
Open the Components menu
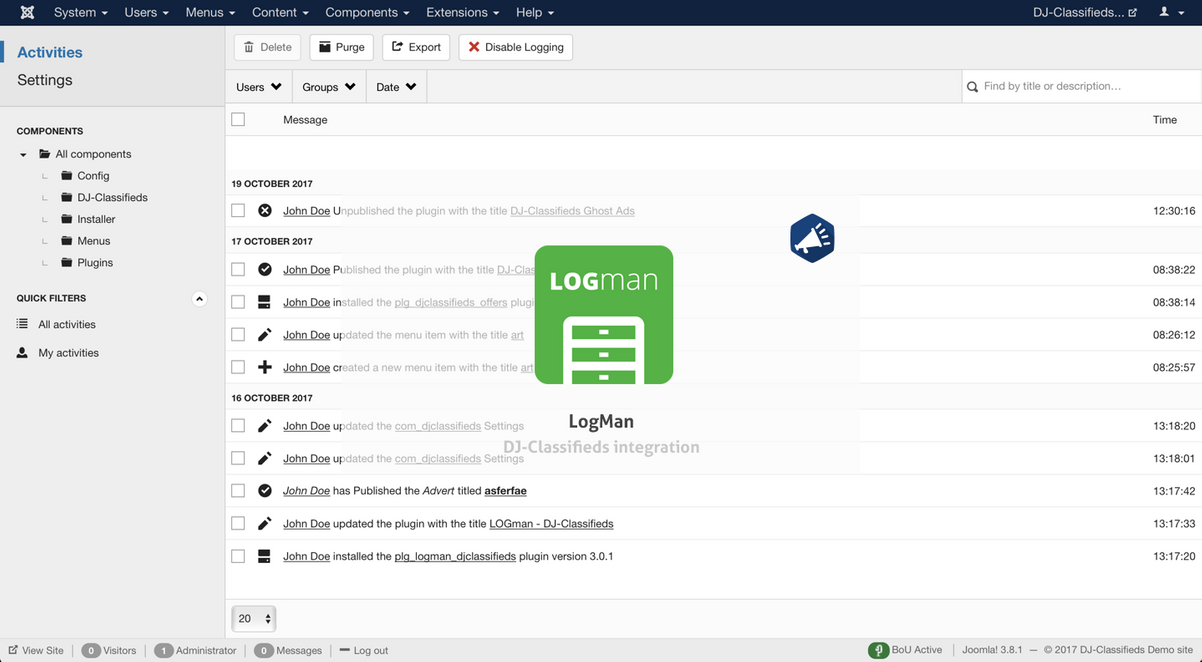tap(368, 12)
